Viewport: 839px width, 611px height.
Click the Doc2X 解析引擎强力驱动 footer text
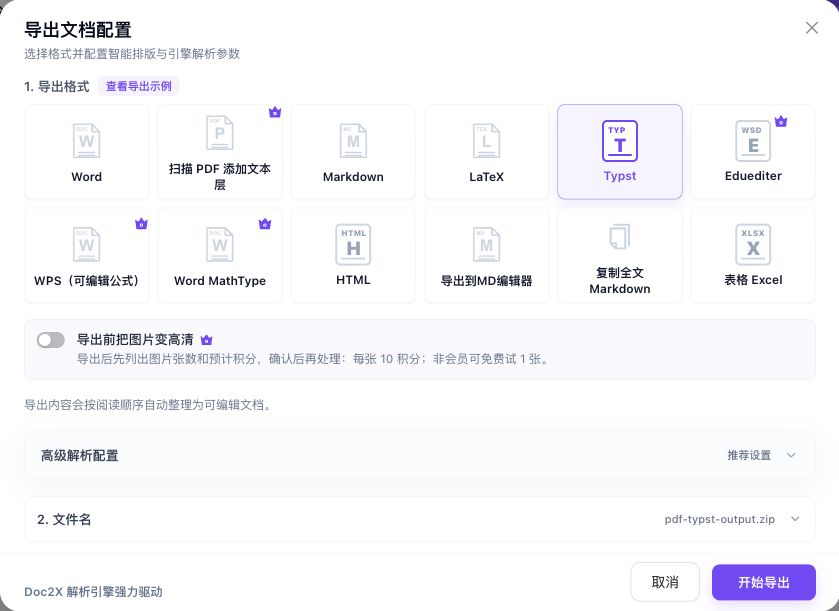click(x=93, y=591)
